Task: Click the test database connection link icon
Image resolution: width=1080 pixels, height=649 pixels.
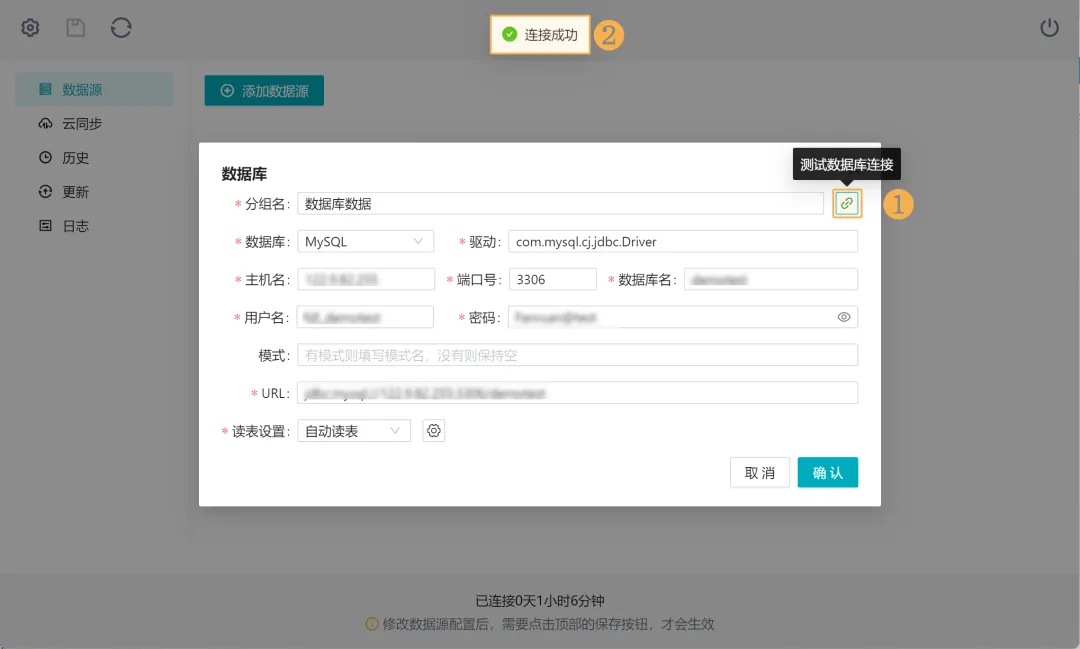Action: click(x=847, y=203)
